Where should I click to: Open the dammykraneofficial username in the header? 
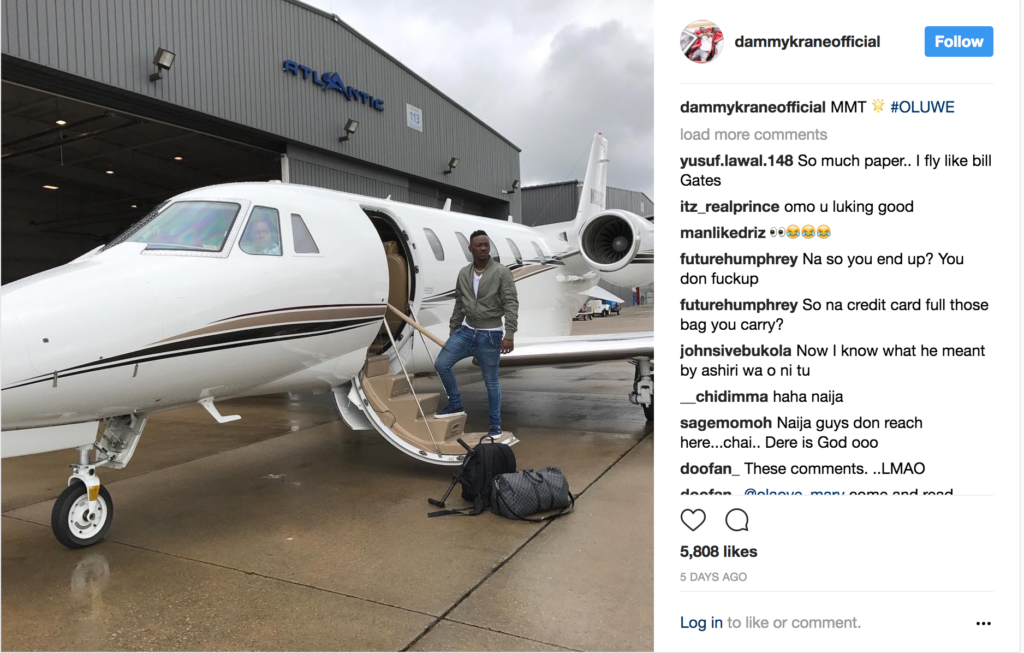pos(807,42)
